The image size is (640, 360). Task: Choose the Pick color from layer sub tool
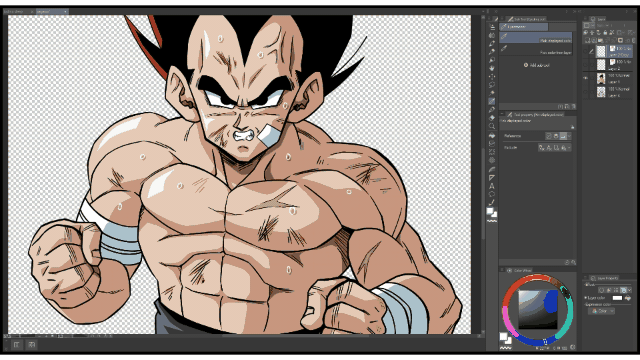(x=536, y=50)
